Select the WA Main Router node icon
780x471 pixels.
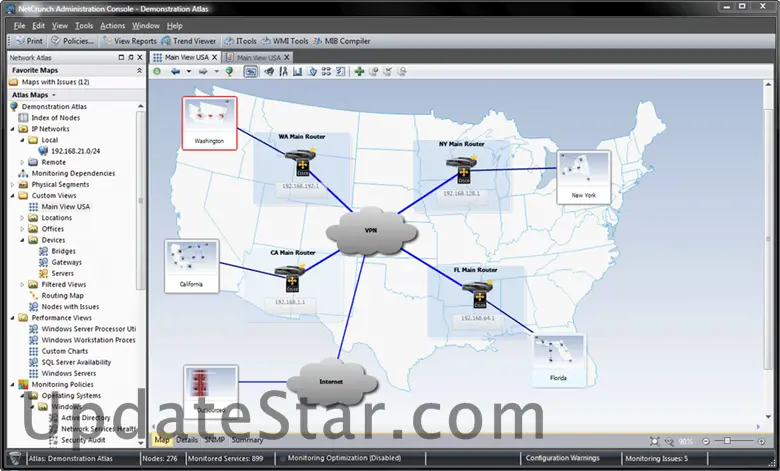click(301, 162)
